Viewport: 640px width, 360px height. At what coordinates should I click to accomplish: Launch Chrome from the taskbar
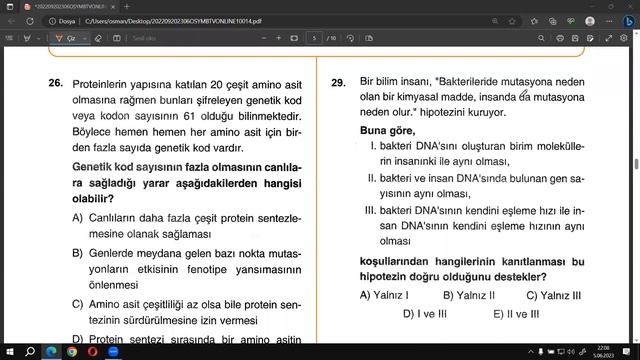pyautogui.click(x=72, y=351)
